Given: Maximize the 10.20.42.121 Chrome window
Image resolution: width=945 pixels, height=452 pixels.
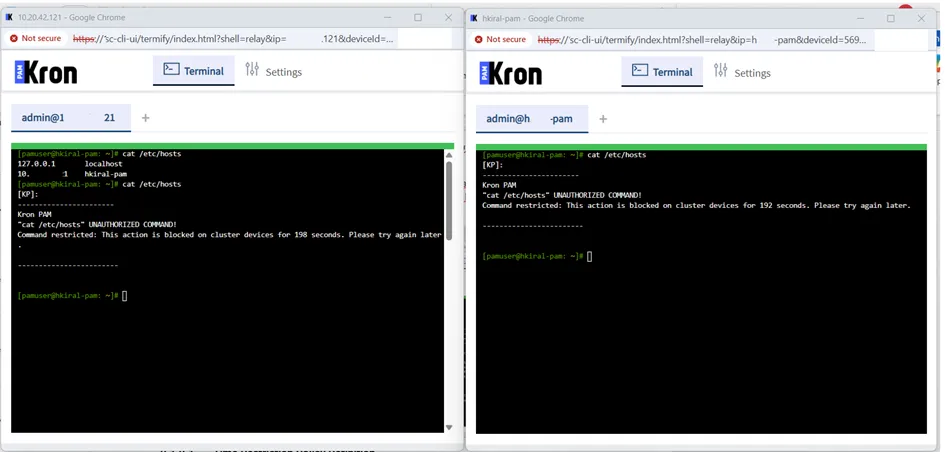Looking at the screenshot, I should pos(418,17).
